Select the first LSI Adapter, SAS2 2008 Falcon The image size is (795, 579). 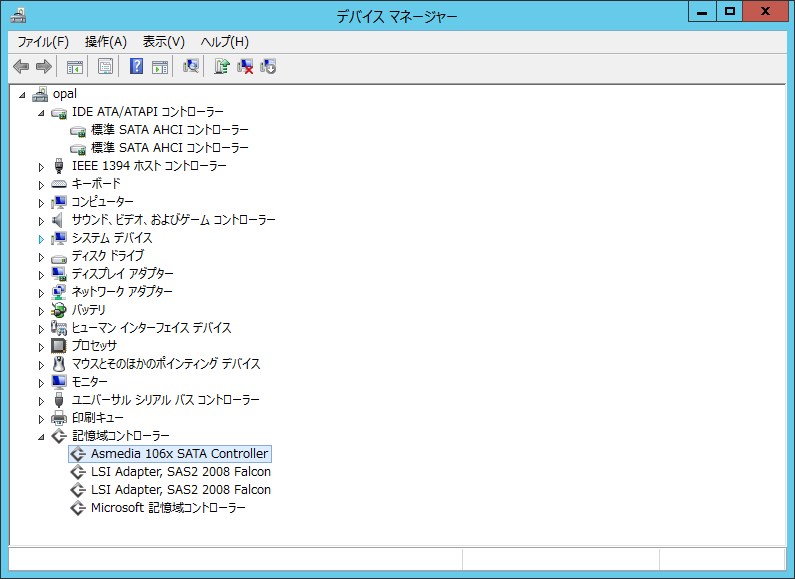(180, 472)
